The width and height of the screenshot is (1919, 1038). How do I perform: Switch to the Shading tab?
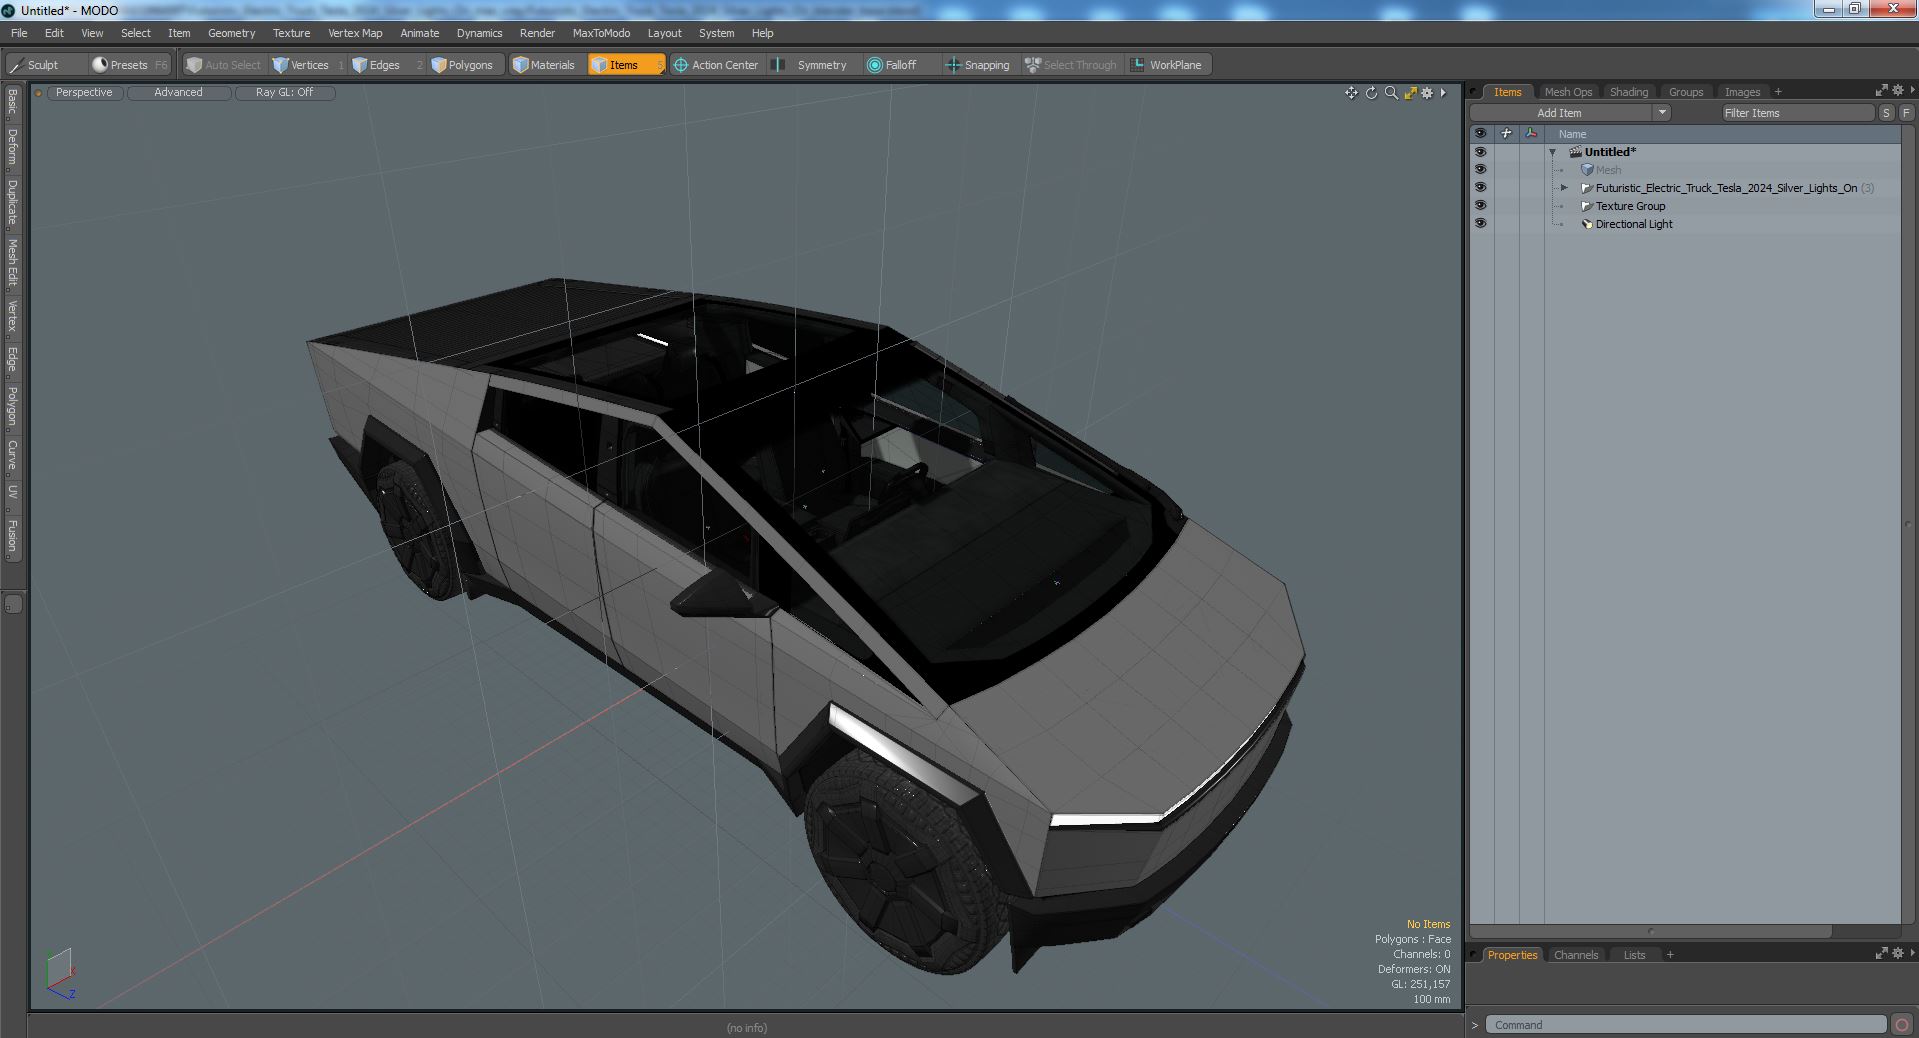click(x=1628, y=92)
